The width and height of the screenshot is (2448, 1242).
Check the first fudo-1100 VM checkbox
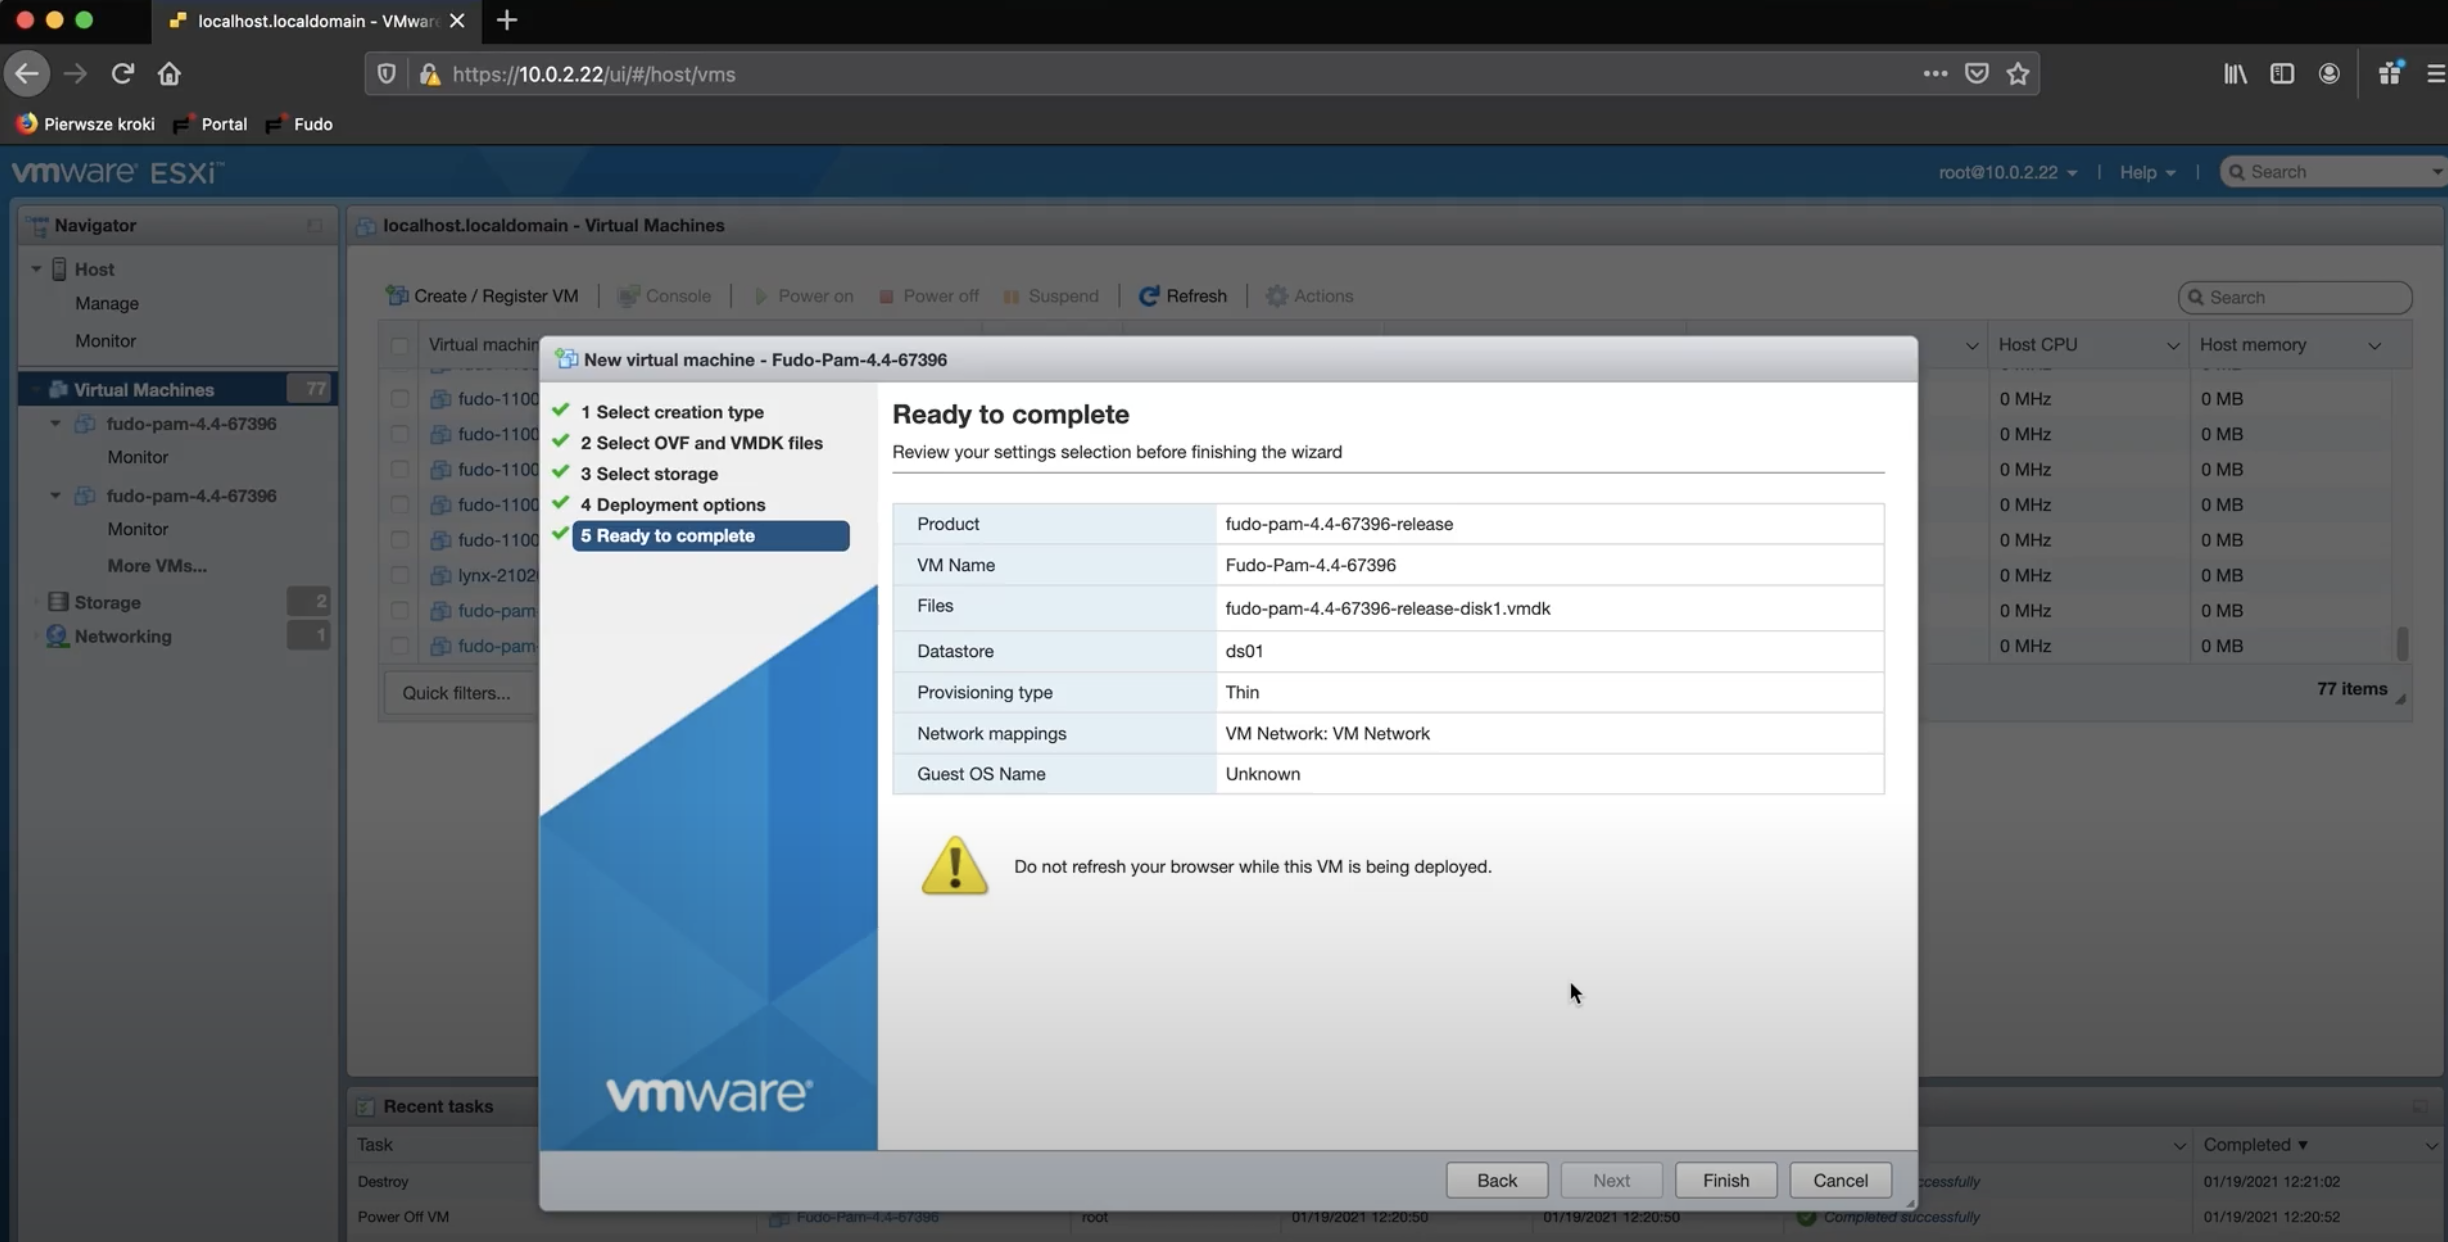pos(398,398)
